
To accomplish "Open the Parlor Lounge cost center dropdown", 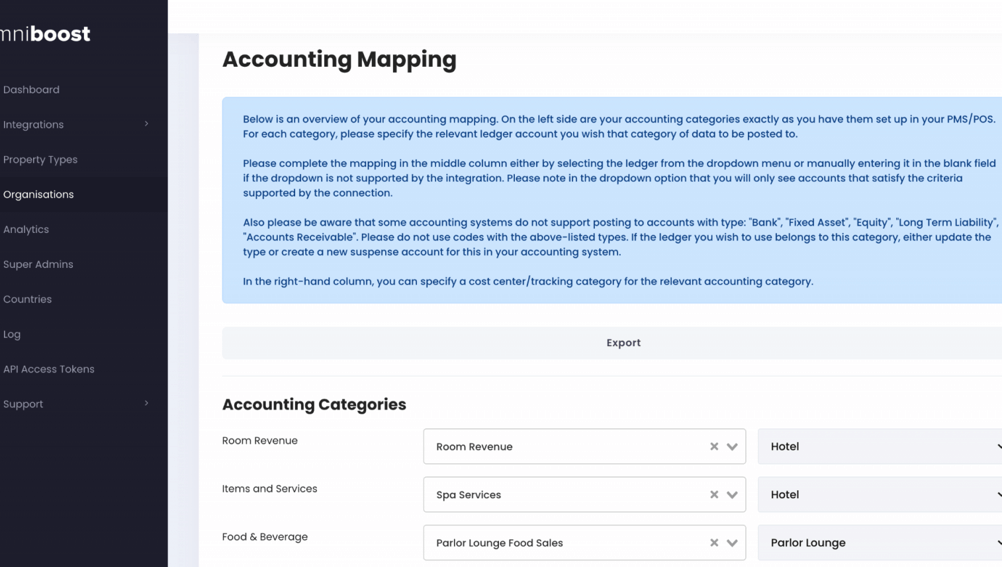I will tap(880, 543).
